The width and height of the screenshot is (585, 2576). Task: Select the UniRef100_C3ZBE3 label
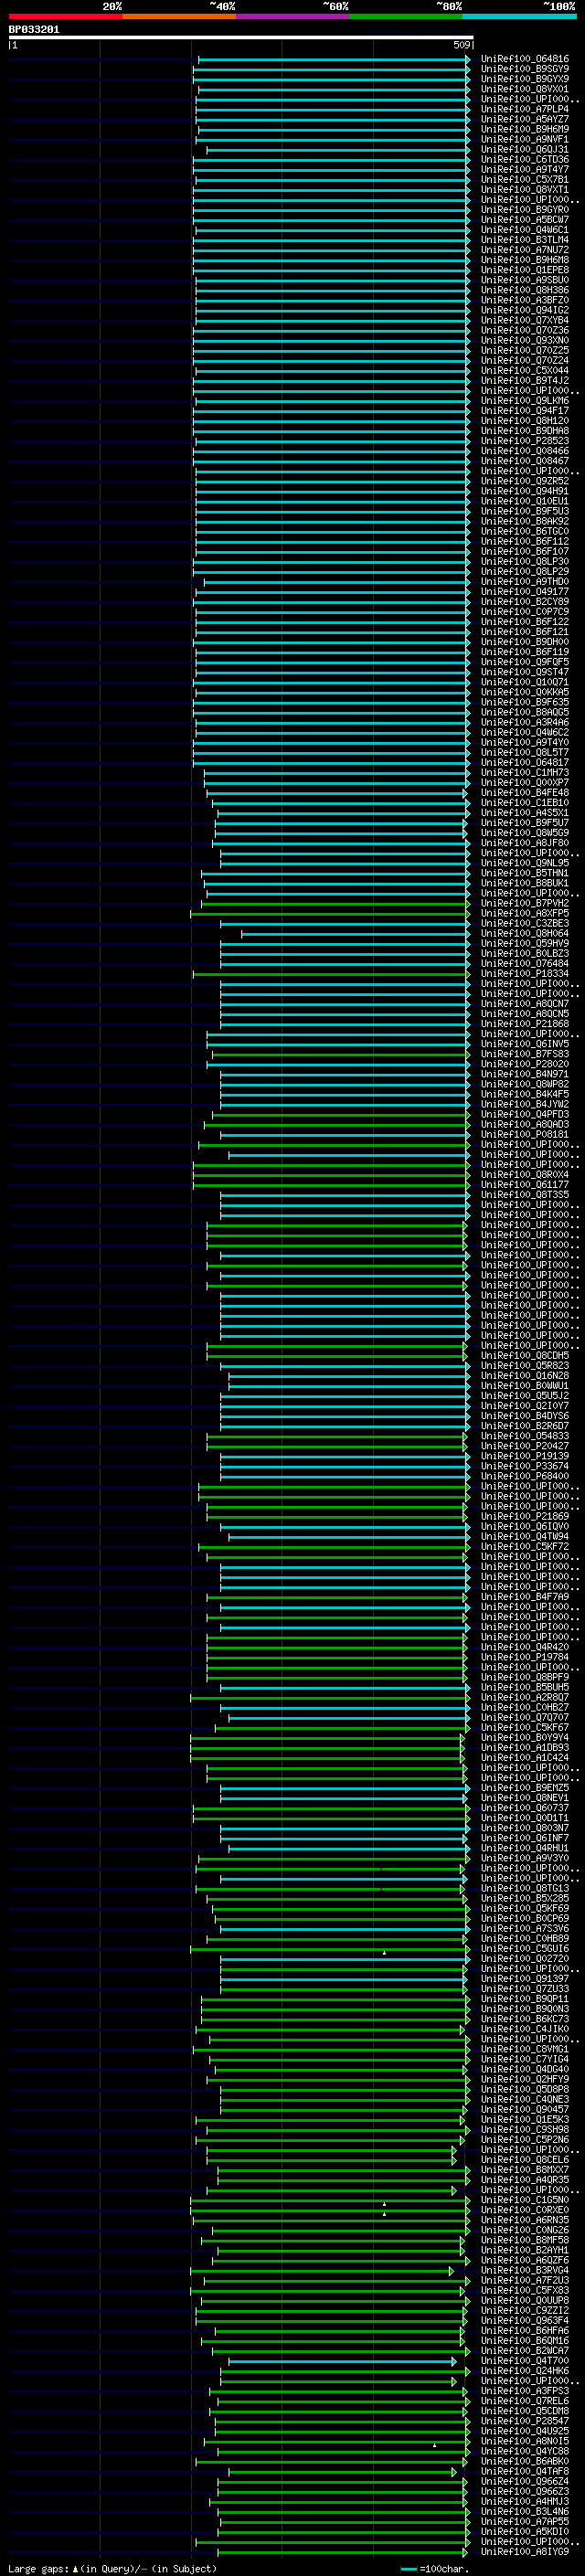click(x=525, y=923)
